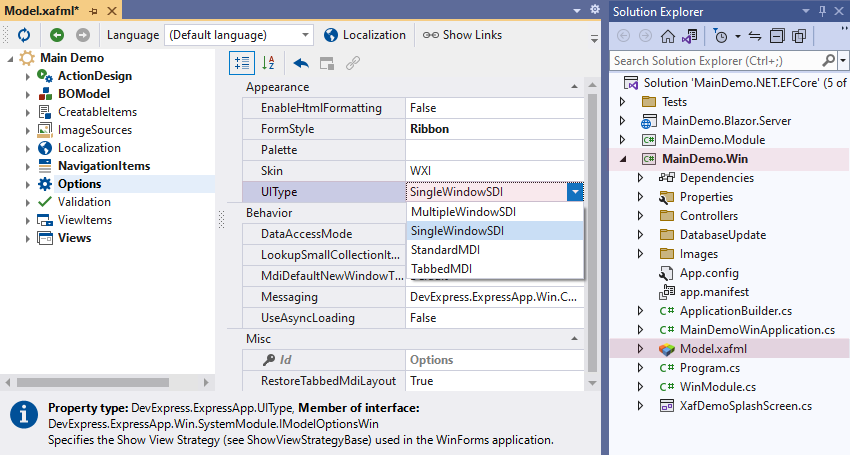
Task: Click Sync with Active Document icon
Action: pyautogui.click(x=755, y=36)
